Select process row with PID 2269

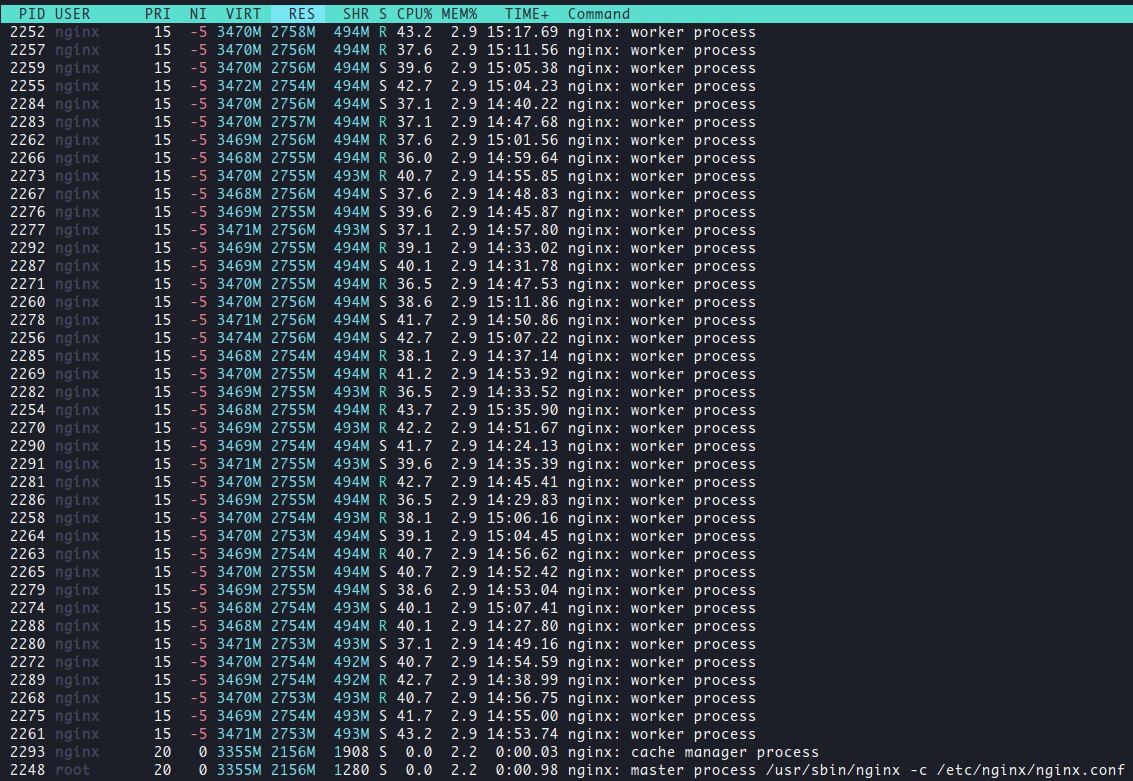(x=566, y=374)
